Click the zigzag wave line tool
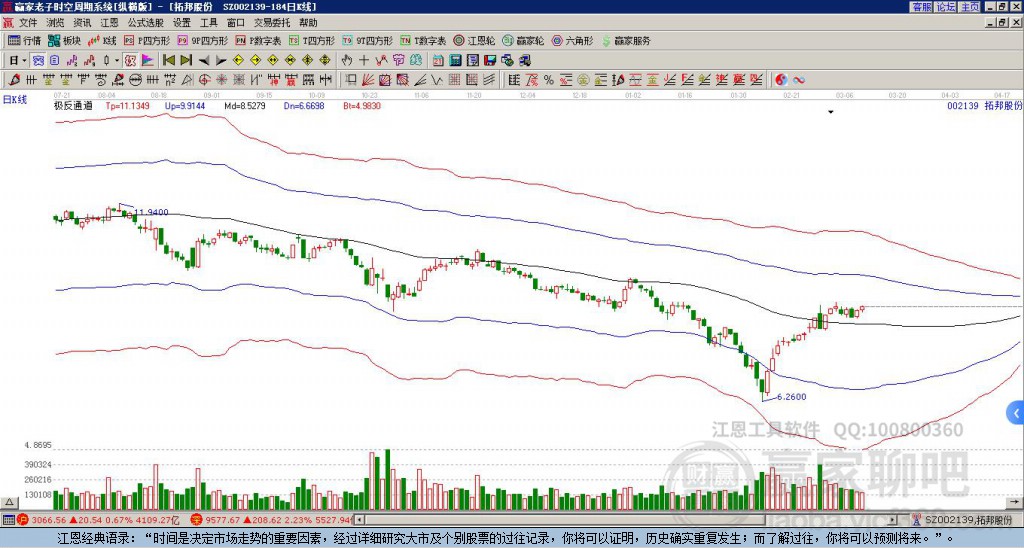The image size is (1024, 548). (436, 80)
